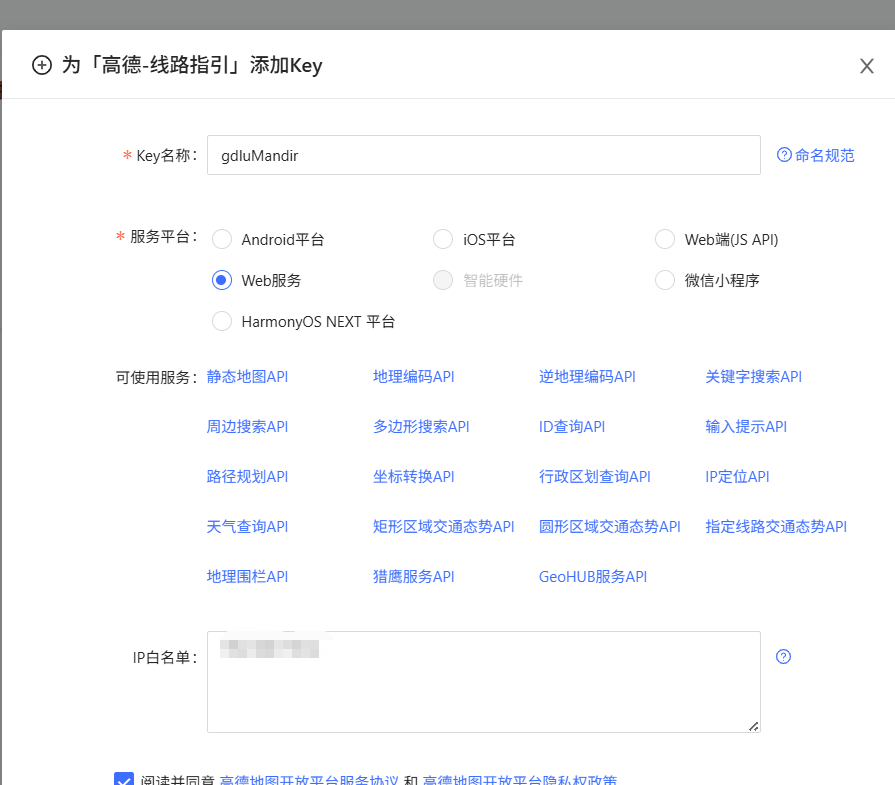
Task: Open the ID查询API link
Action: tap(572, 426)
